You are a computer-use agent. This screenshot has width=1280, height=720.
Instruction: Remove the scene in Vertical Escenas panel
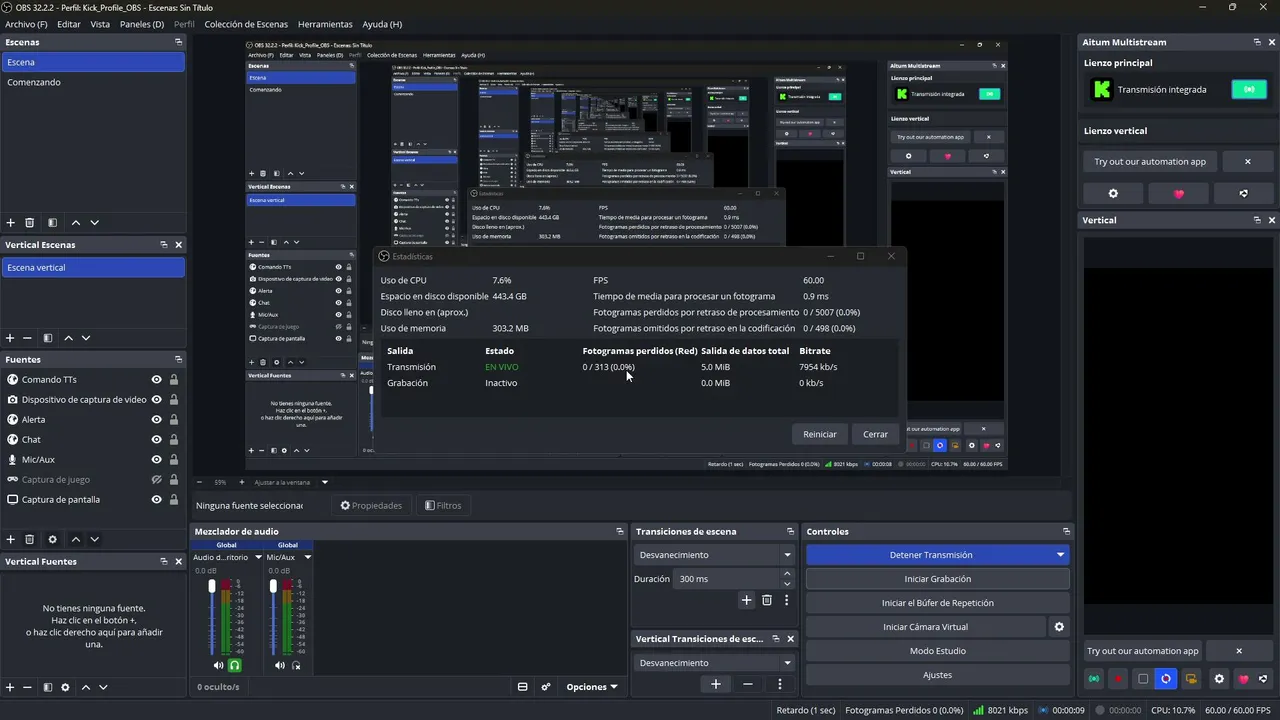pyautogui.click(x=28, y=339)
